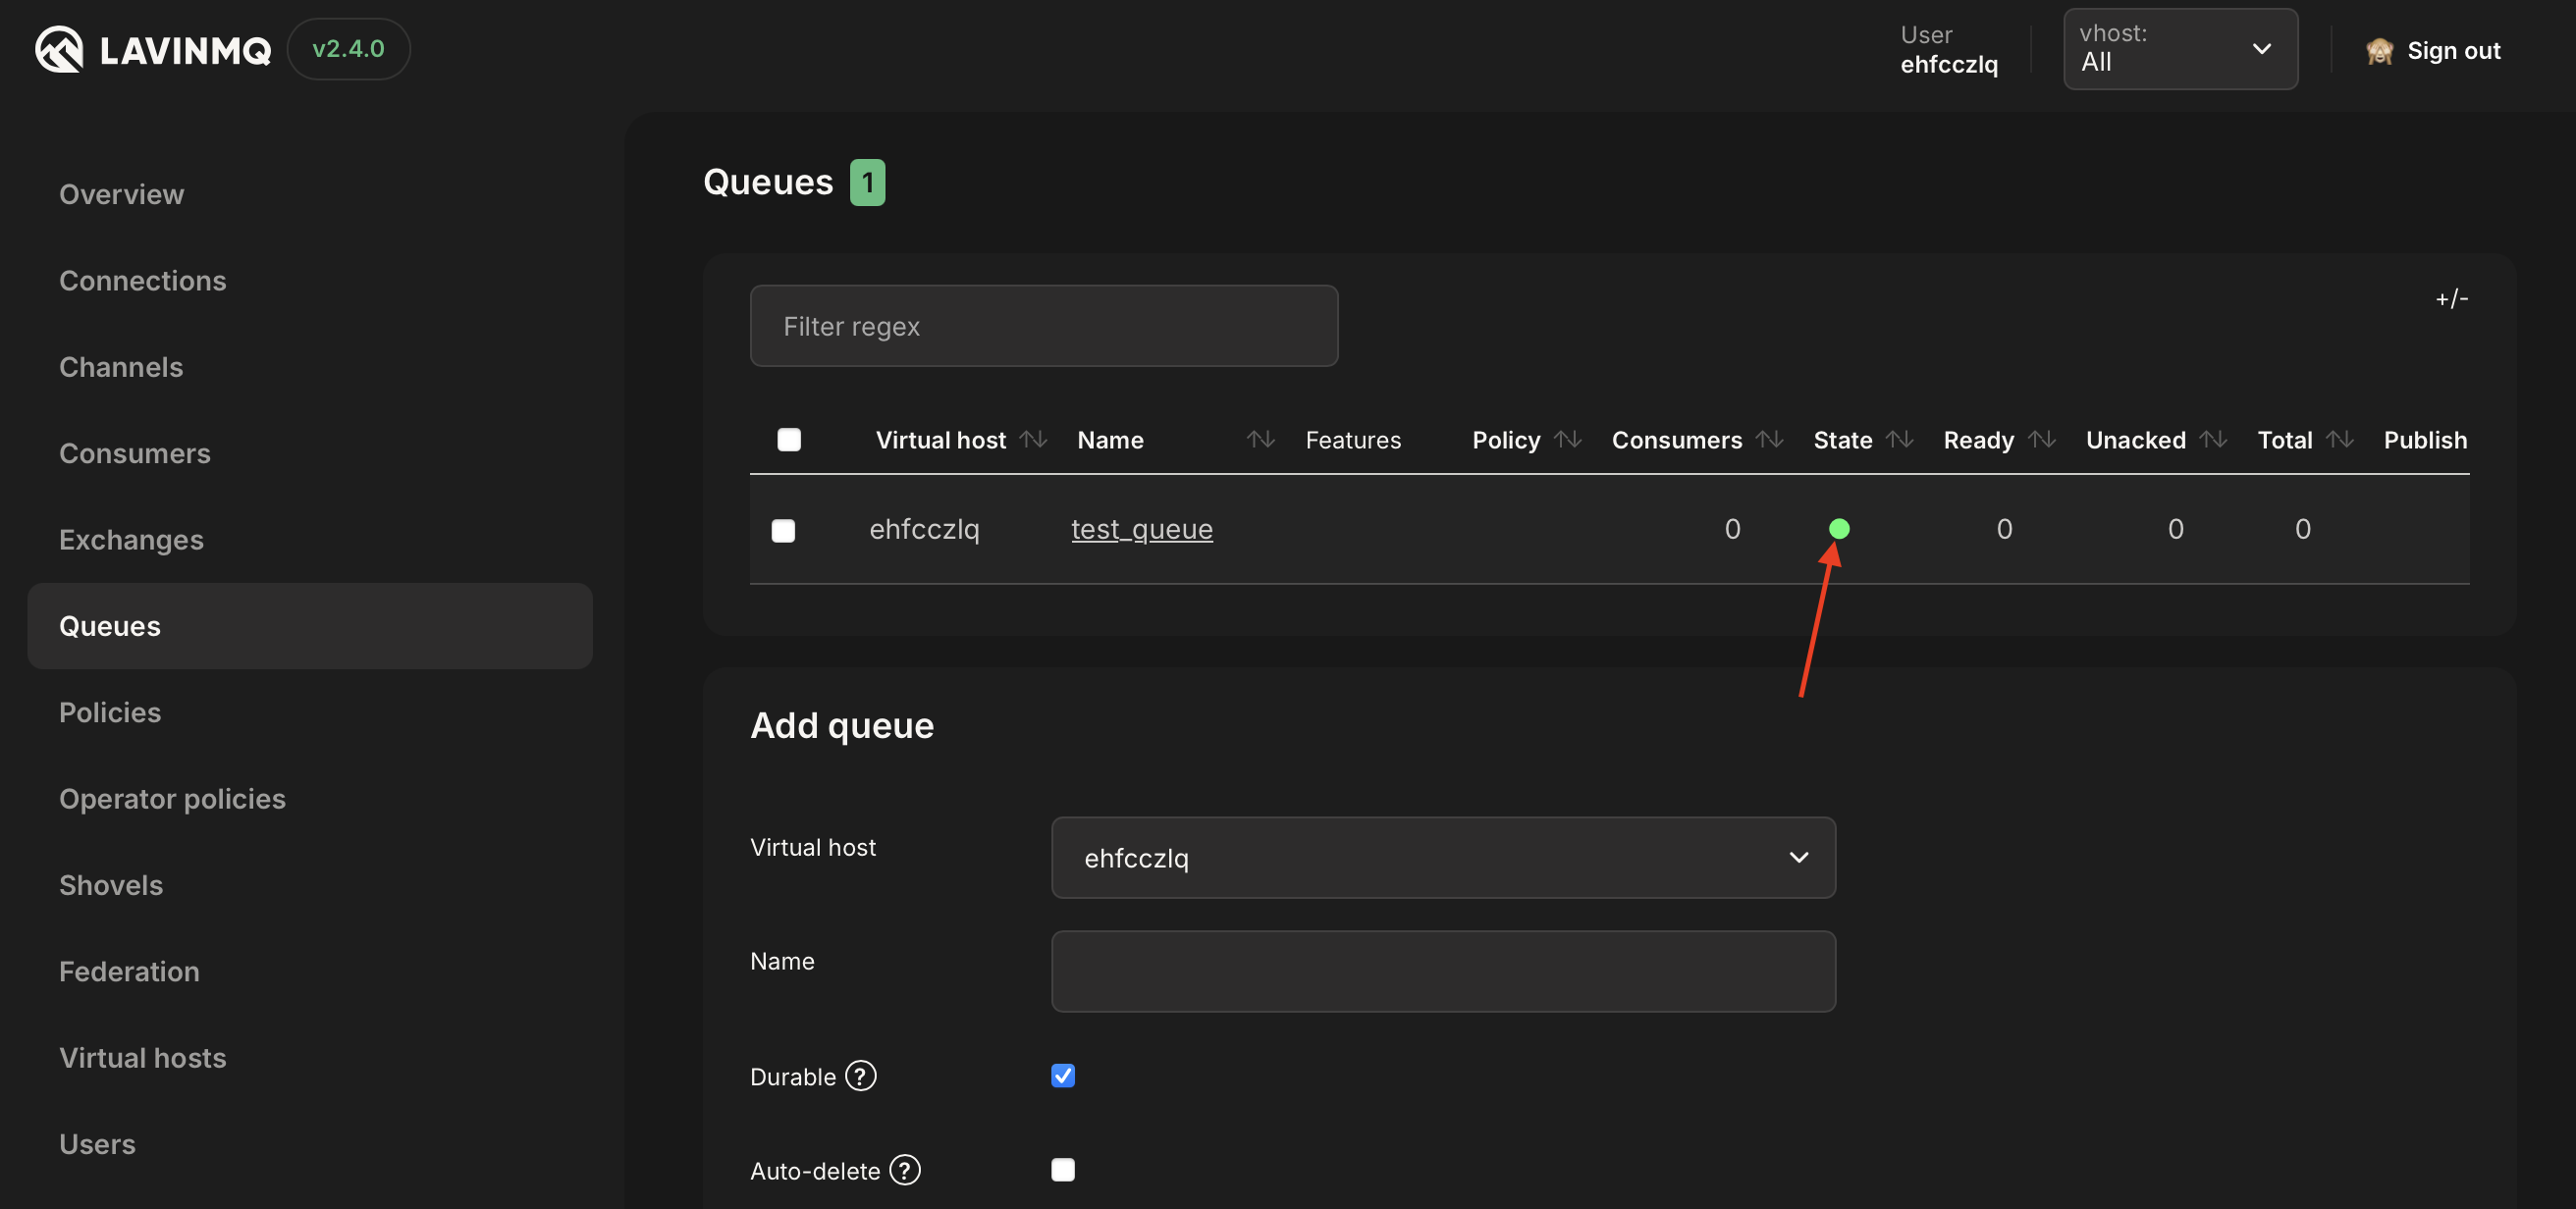
Task: Click the Sign out link
Action: (2453, 51)
